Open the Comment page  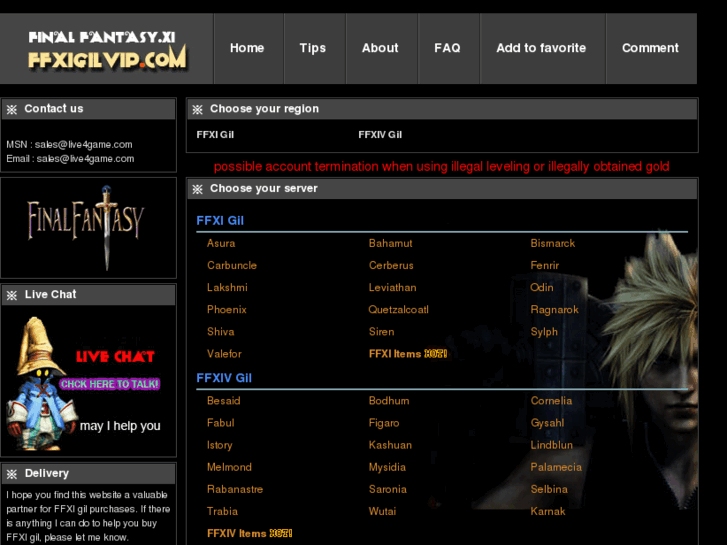tap(650, 48)
